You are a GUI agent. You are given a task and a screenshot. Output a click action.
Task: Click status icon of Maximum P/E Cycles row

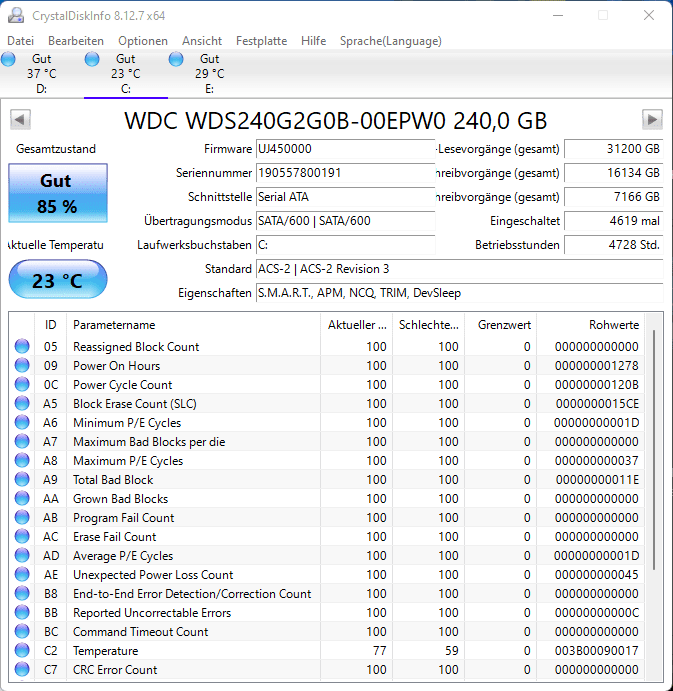22,460
